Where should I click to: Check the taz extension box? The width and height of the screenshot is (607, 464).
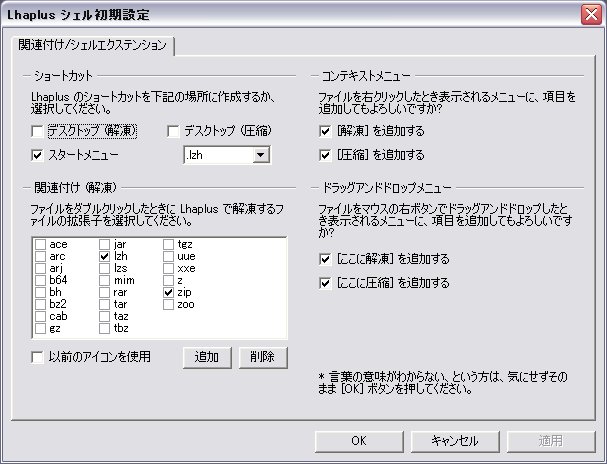point(104,316)
